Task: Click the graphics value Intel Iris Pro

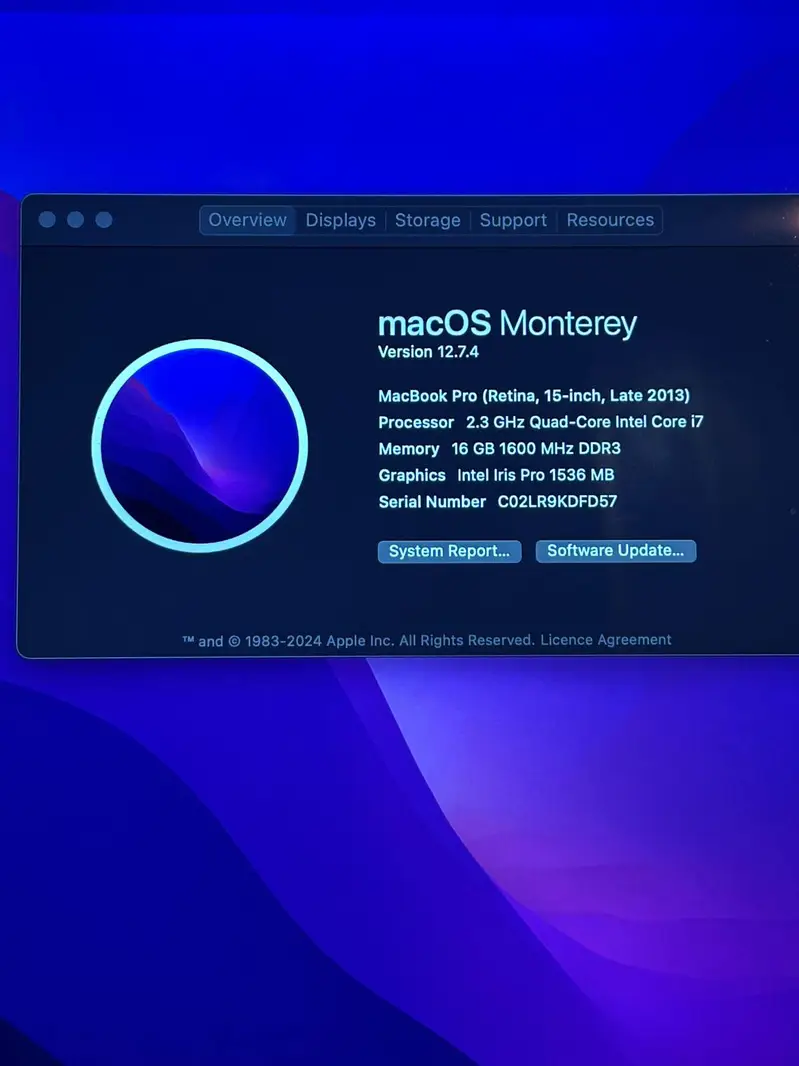Action: 500,475
